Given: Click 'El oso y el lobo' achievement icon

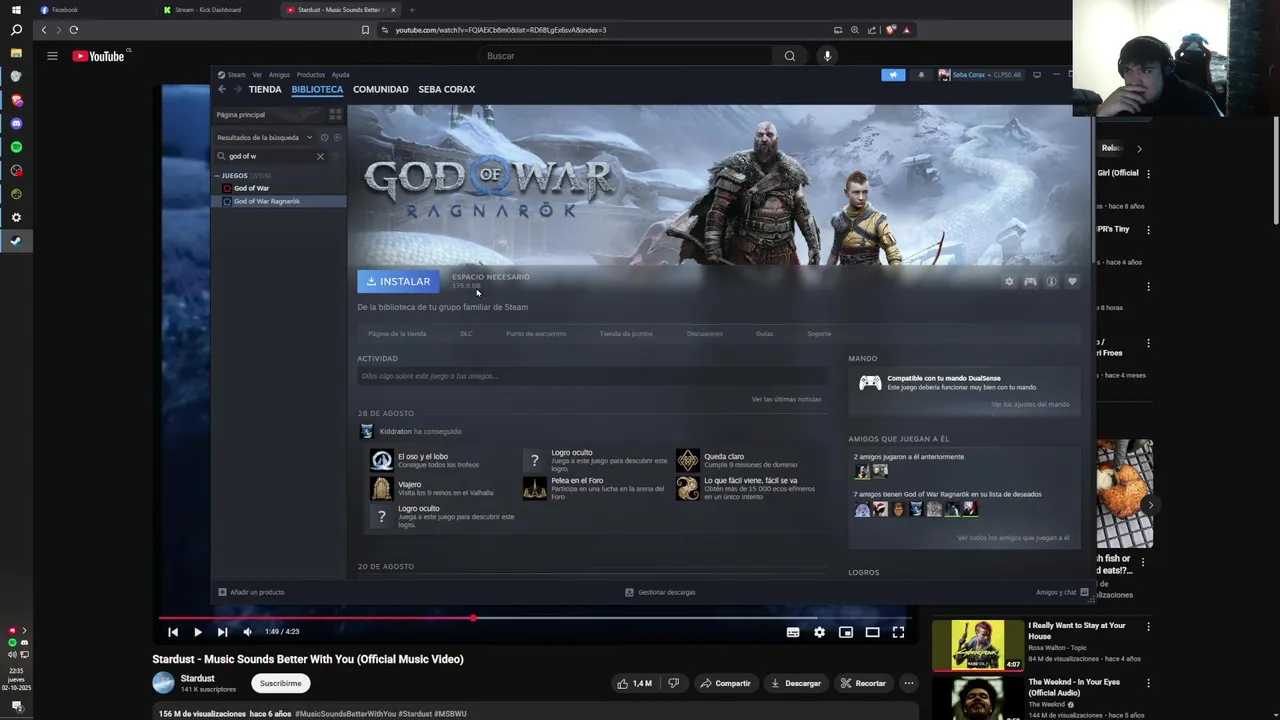Looking at the screenshot, I should tap(381, 460).
